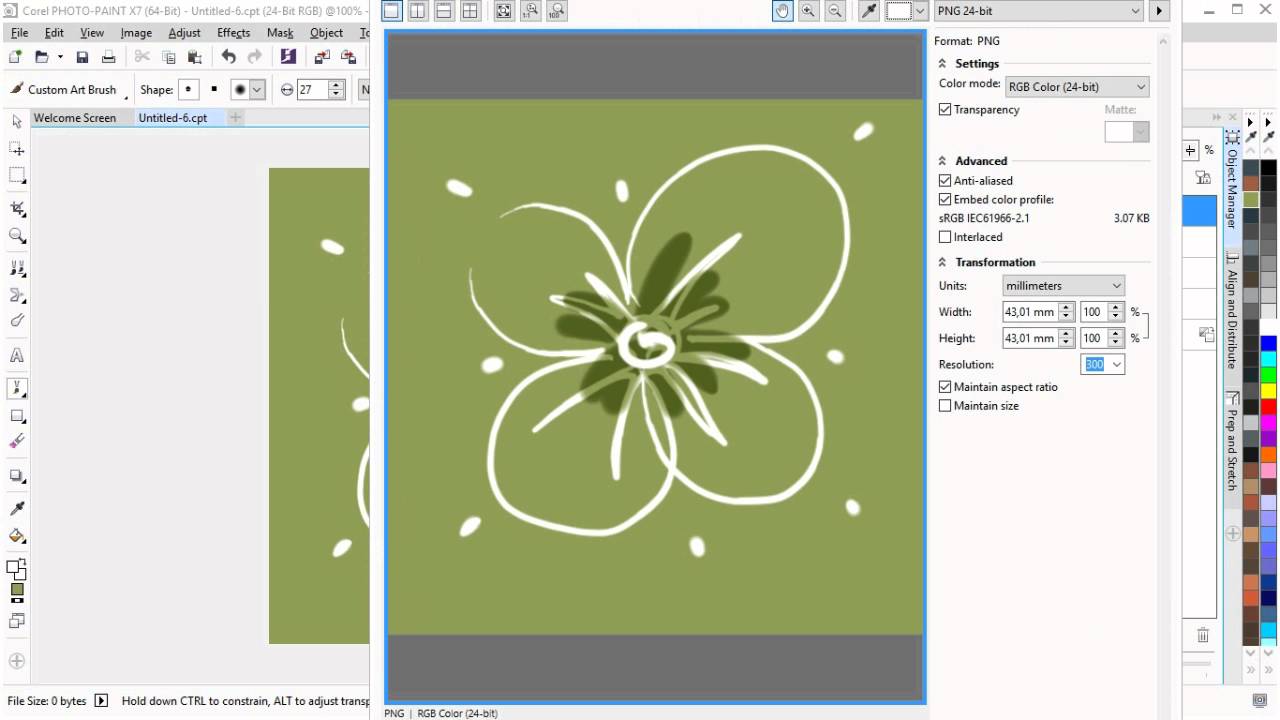Select the Clone tool in toolbox
The width and height of the screenshot is (1280, 720).
[x=17, y=269]
